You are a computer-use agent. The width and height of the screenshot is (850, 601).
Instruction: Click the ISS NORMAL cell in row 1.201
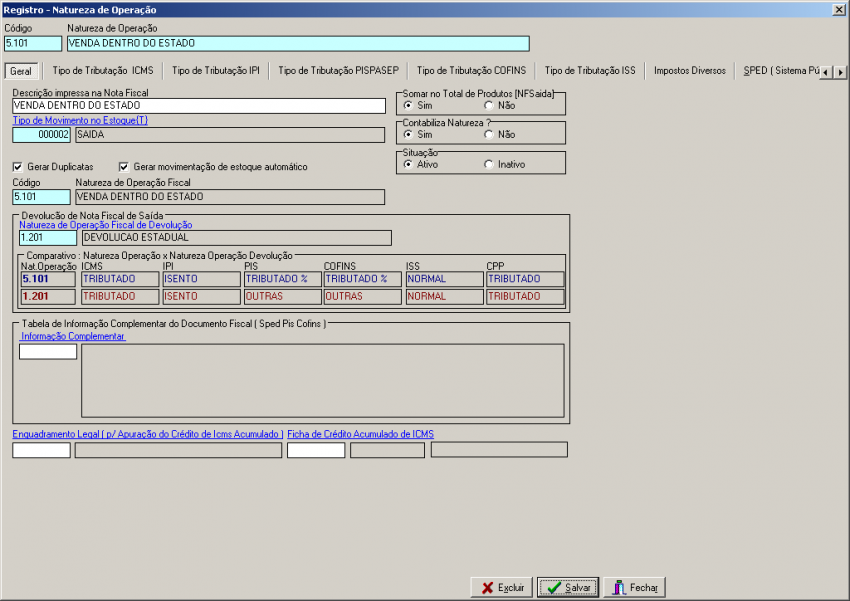coord(445,296)
